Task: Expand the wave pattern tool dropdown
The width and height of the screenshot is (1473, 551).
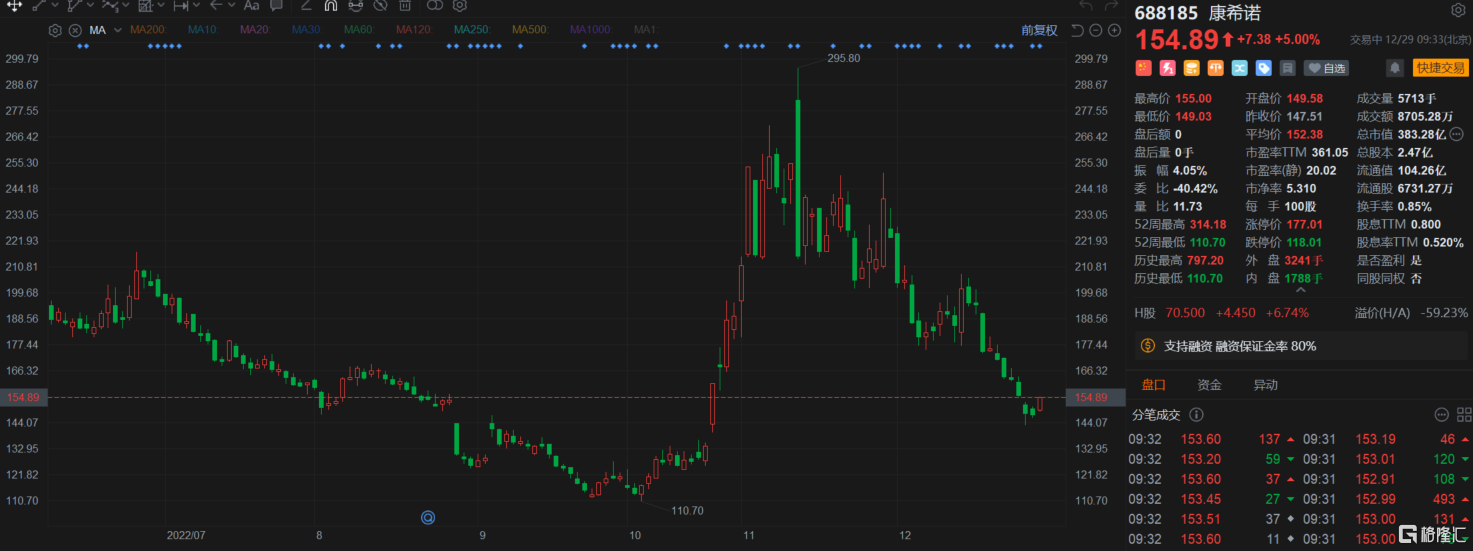Action: point(126,5)
